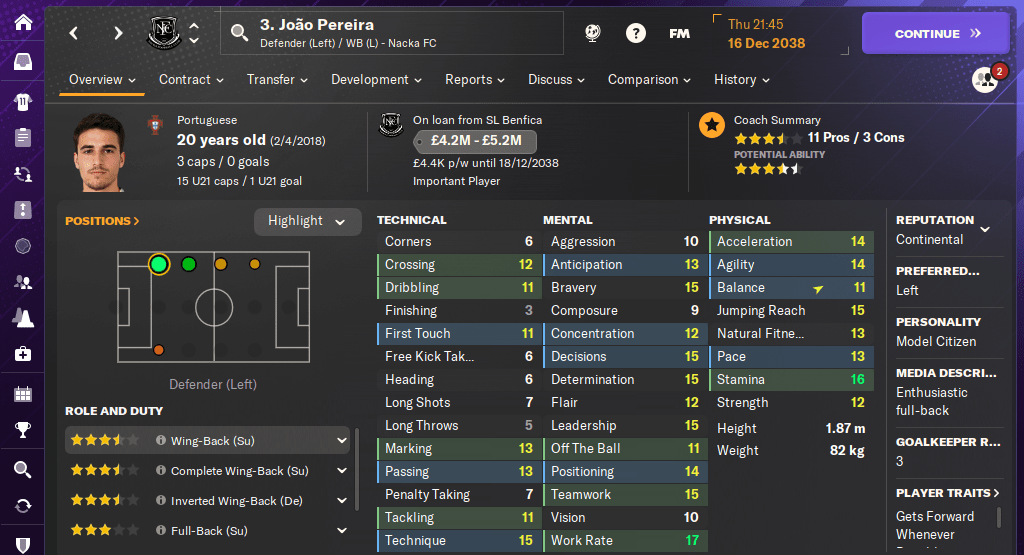Open the Squad shirt icon
This screenshot has height=555, width=1024.
(22, 101)
